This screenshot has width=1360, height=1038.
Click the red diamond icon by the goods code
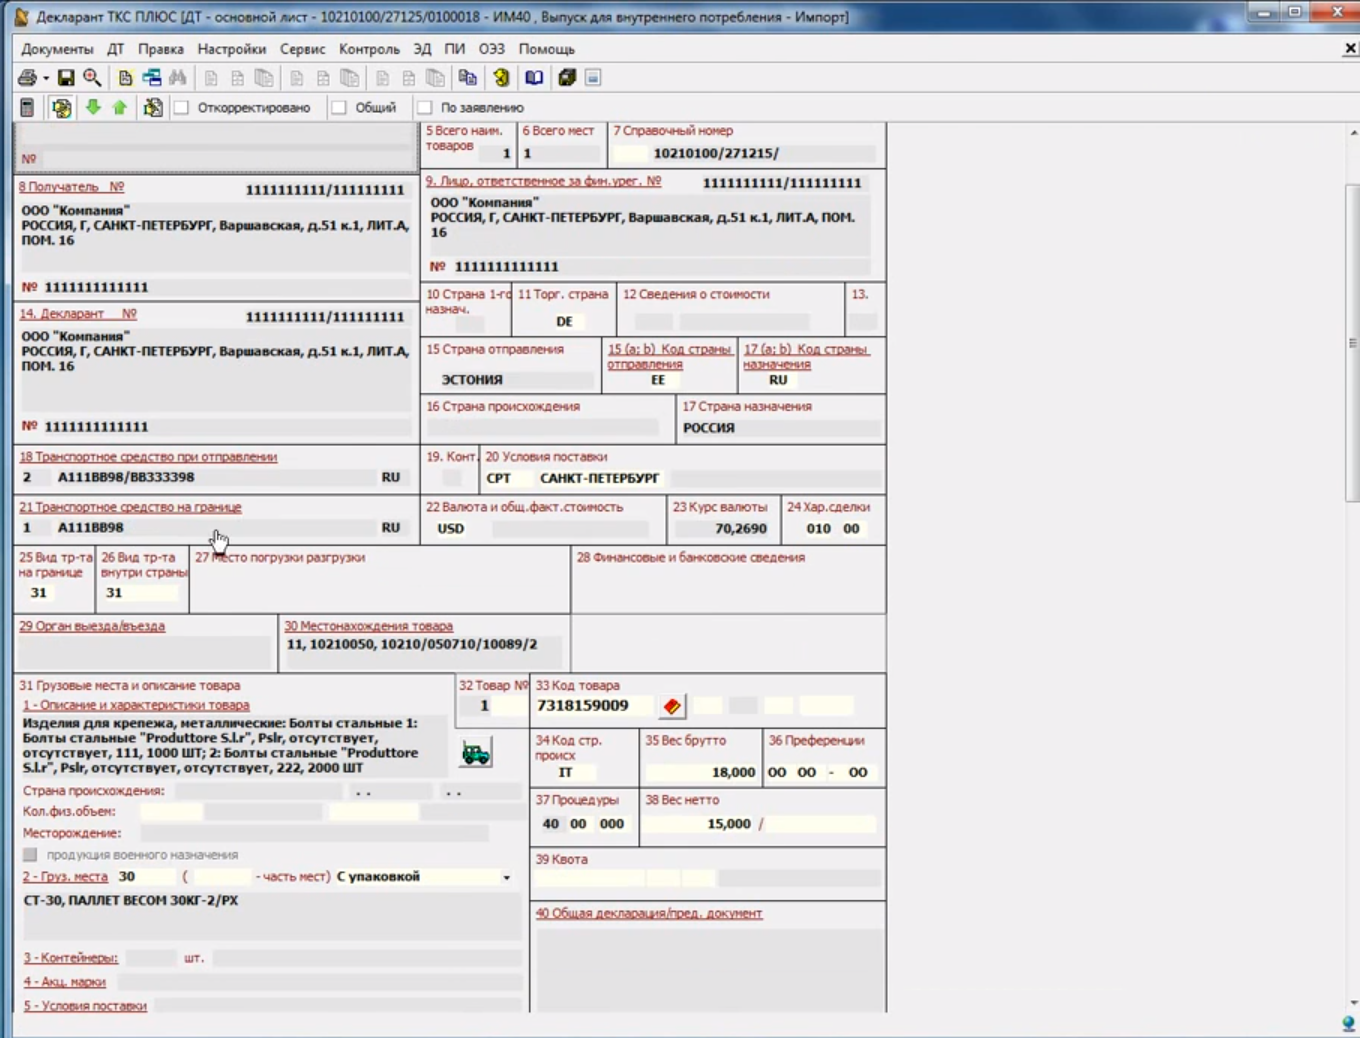point(672,707)
